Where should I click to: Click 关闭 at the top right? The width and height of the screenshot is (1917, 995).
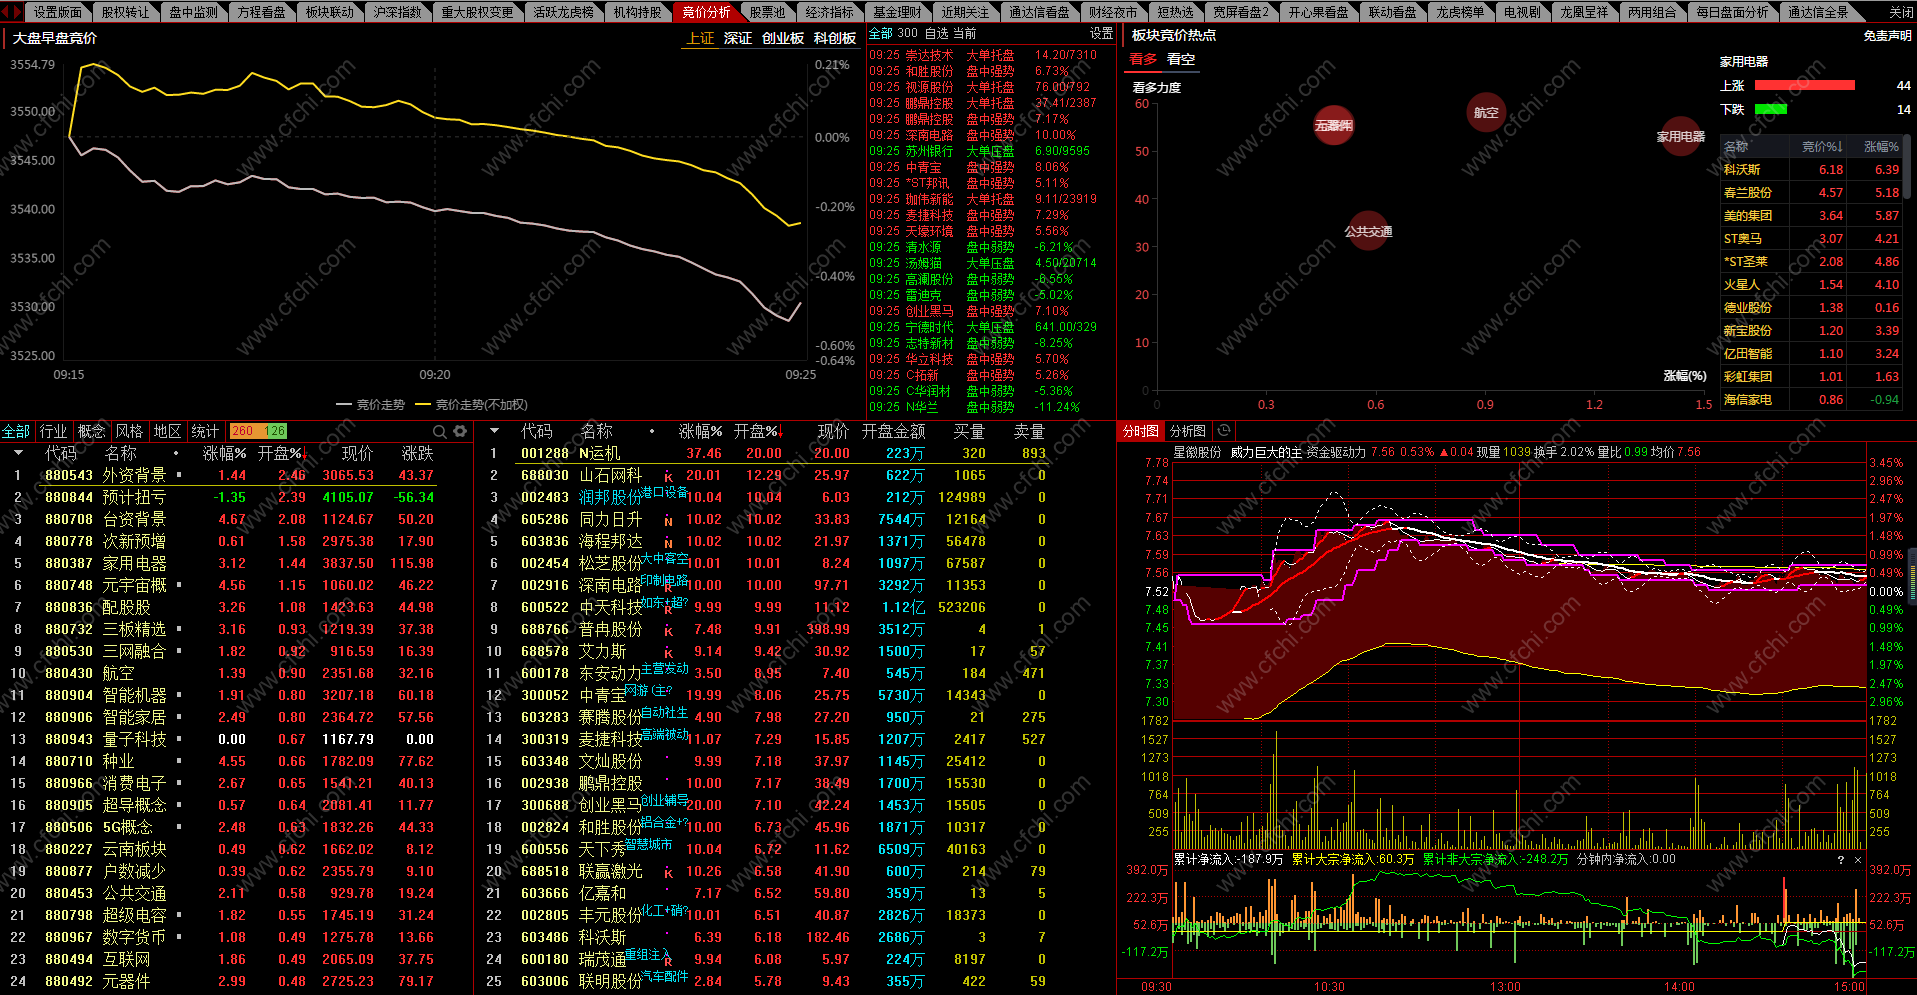click(x=1901, y=12)
